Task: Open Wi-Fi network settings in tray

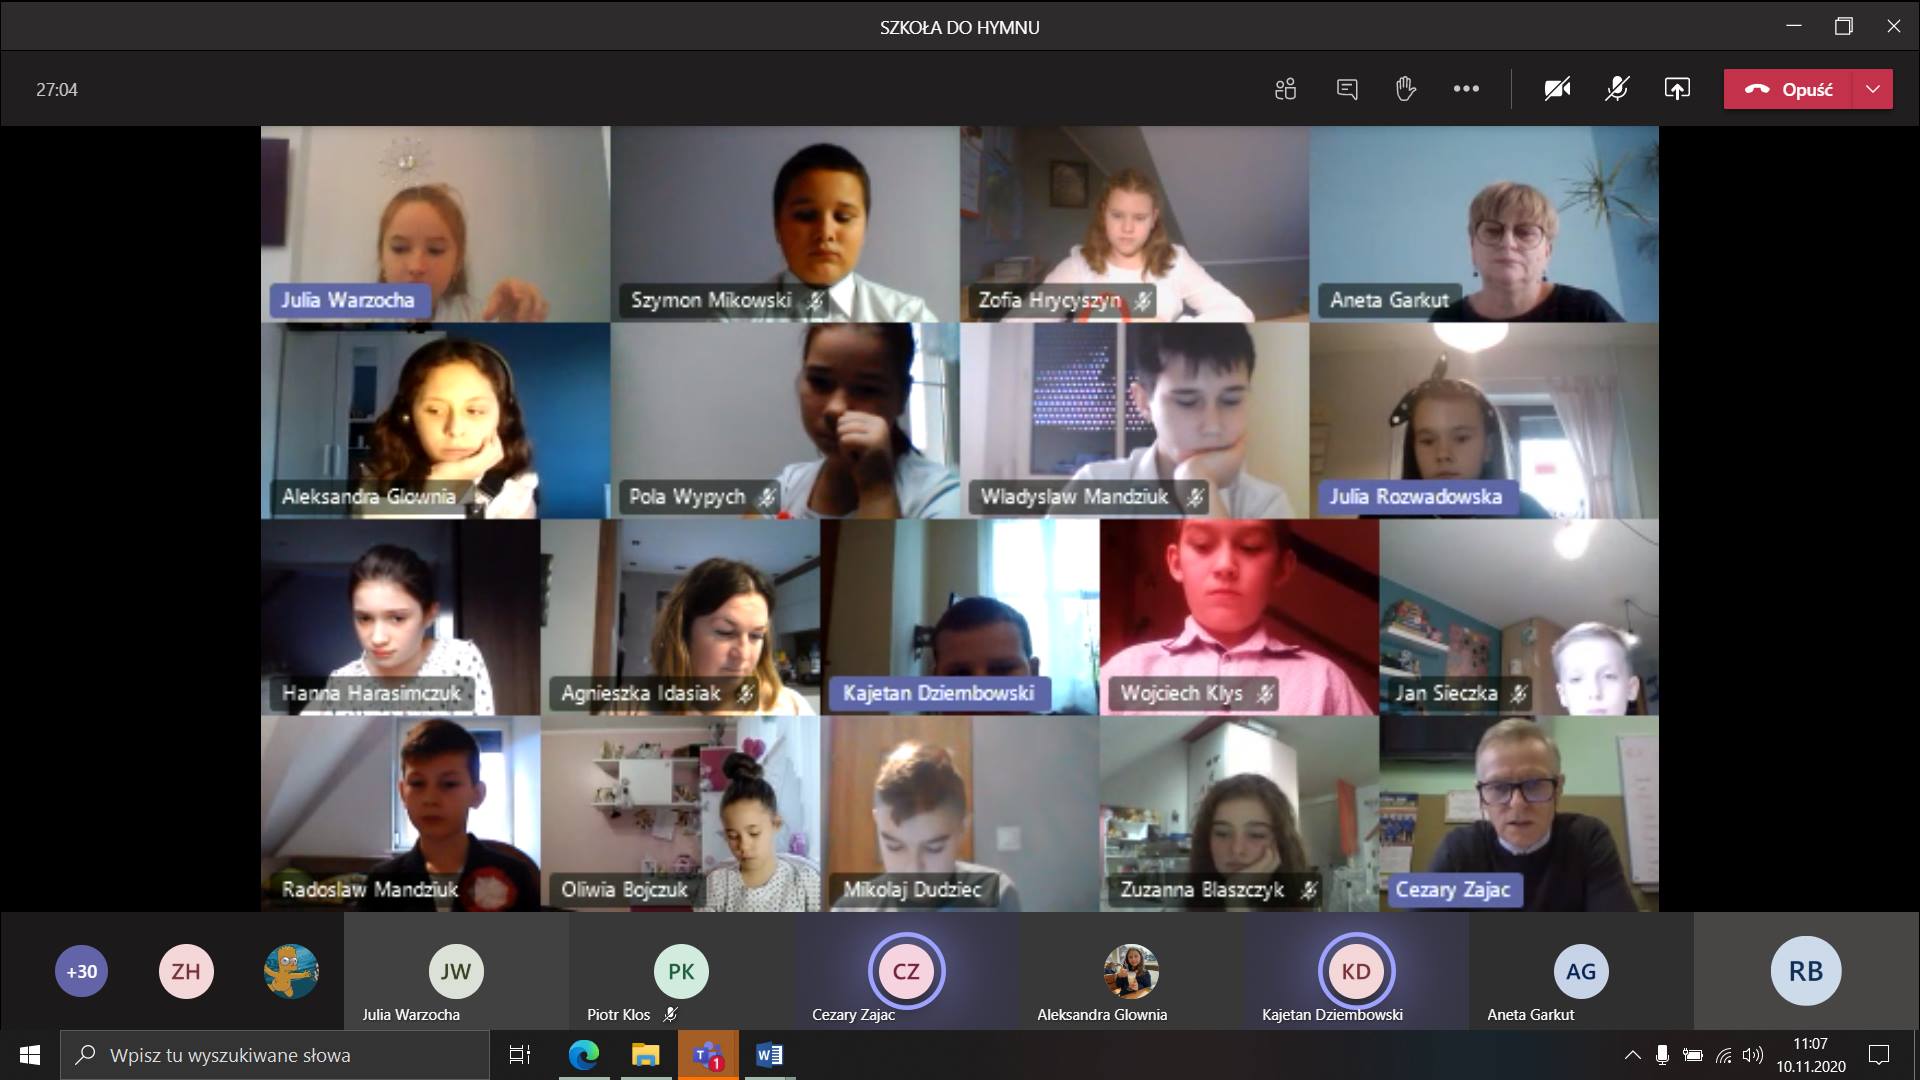Action: 1724,1055
